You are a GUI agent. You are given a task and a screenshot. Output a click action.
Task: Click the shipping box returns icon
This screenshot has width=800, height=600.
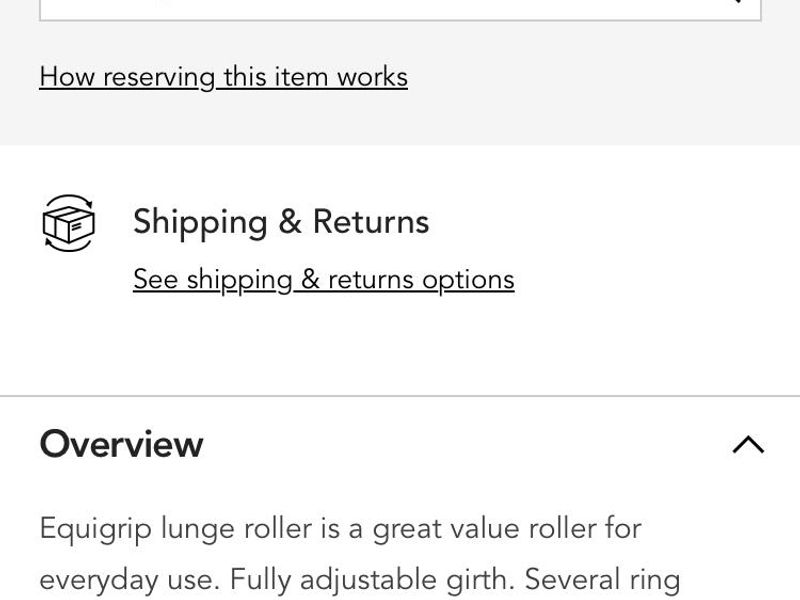pos(68,222)
